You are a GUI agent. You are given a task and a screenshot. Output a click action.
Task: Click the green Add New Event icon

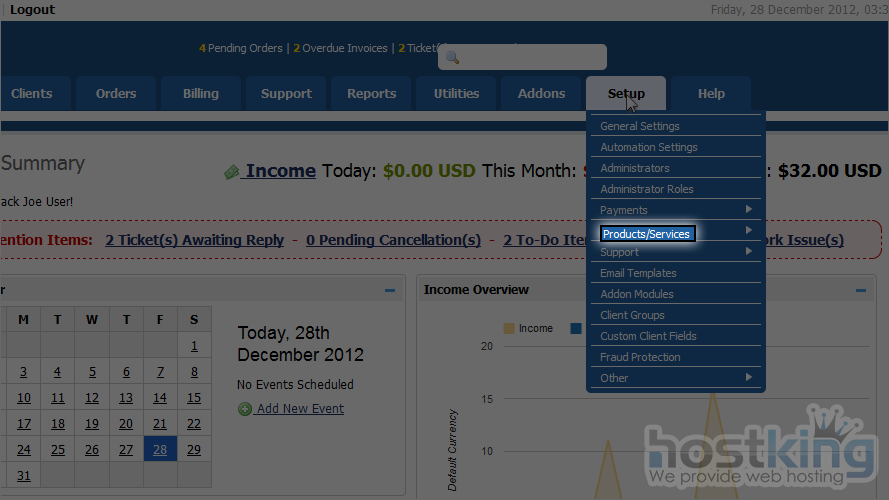point(245,409)
